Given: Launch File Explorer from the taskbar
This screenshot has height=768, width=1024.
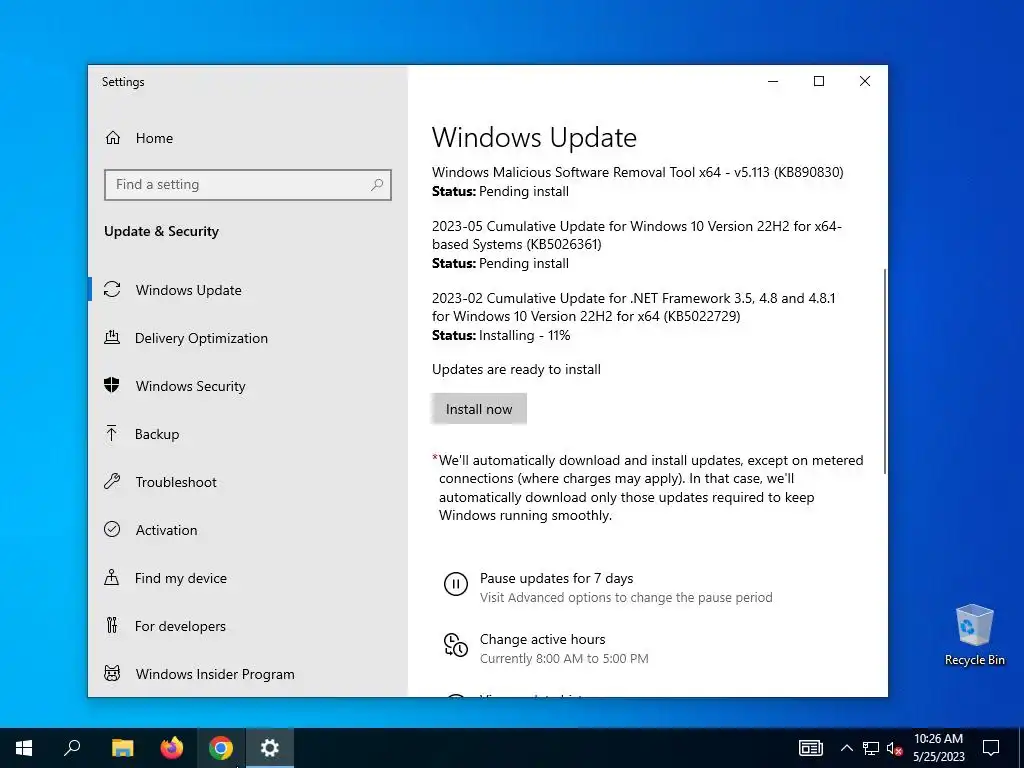Looking at the screenshot, I should click(x=122, y=748).
